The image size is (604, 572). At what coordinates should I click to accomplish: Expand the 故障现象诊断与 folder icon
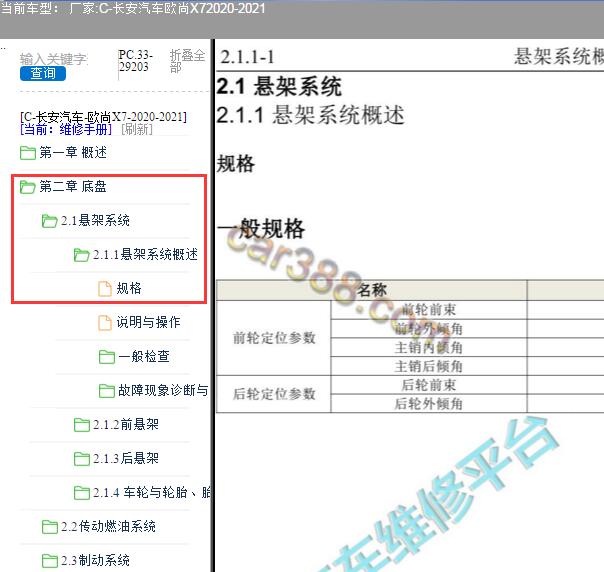coord(107,391)
